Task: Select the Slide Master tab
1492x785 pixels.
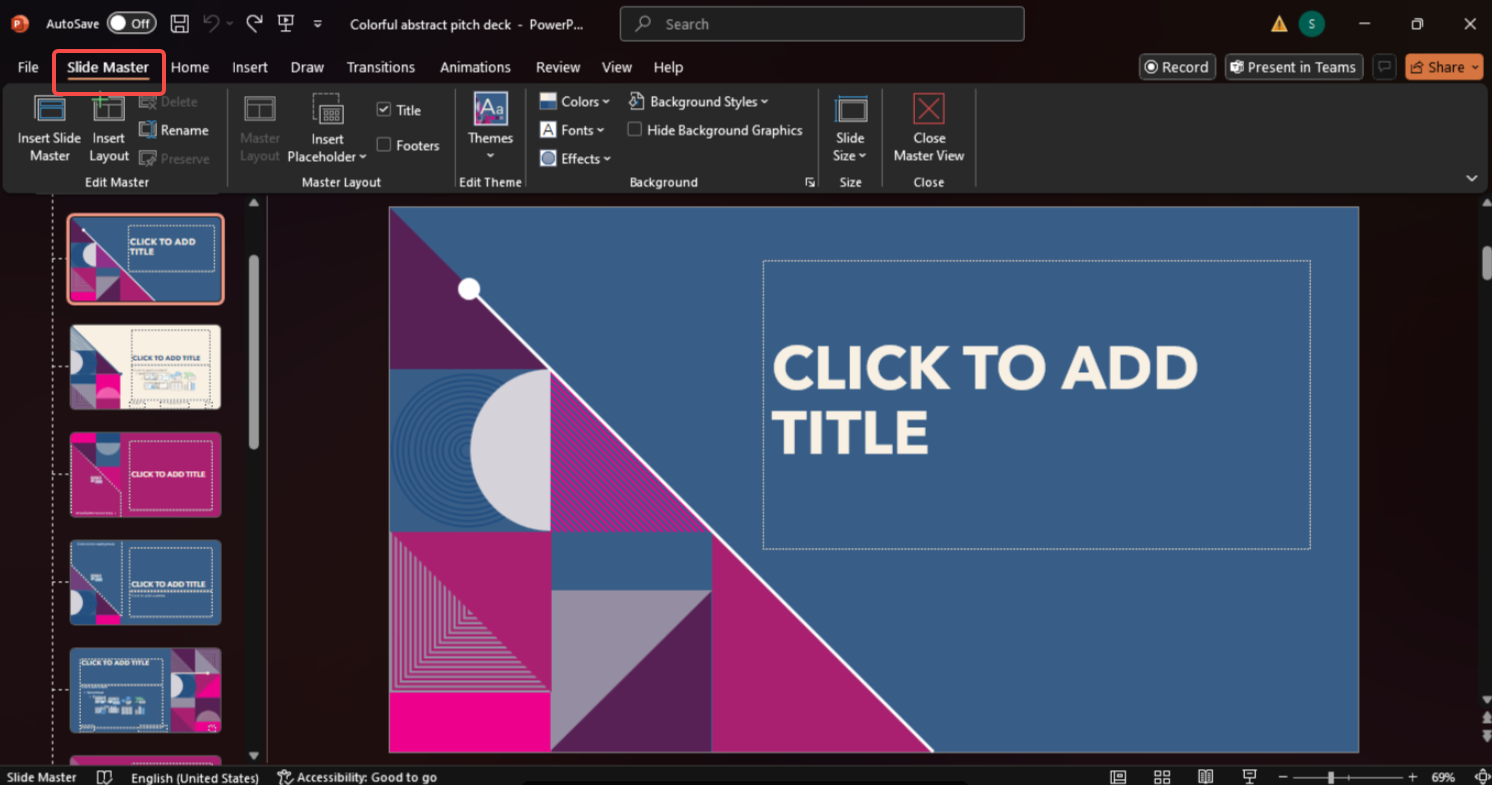Action: tap(108, 67)
